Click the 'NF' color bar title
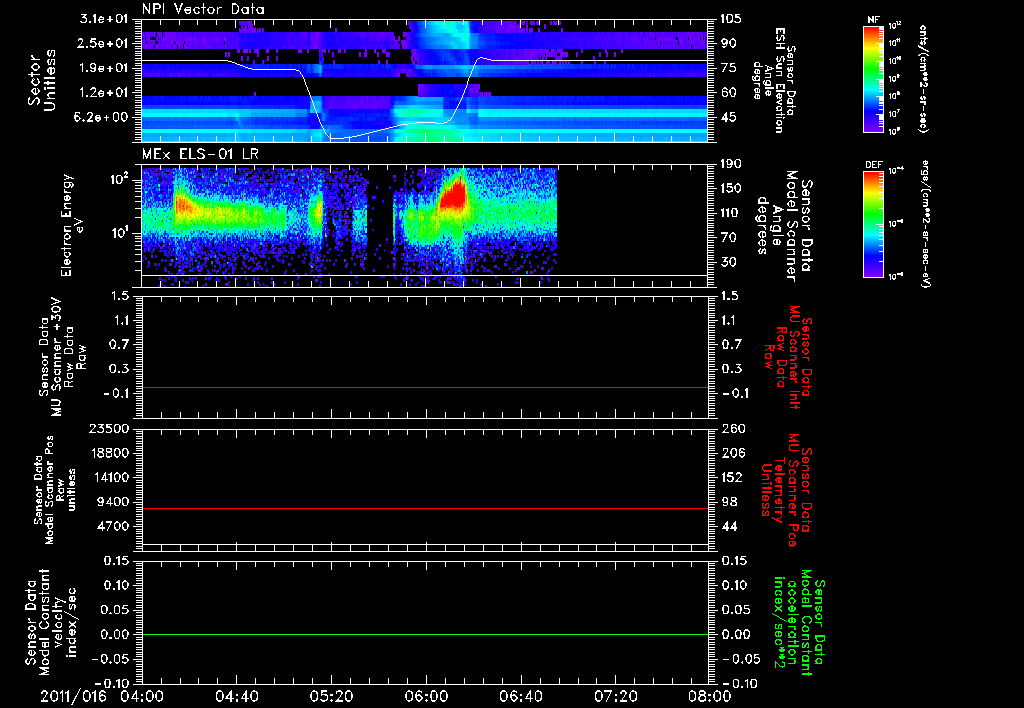This screenshot has width=1024, height=708. (x=874, y=20)
